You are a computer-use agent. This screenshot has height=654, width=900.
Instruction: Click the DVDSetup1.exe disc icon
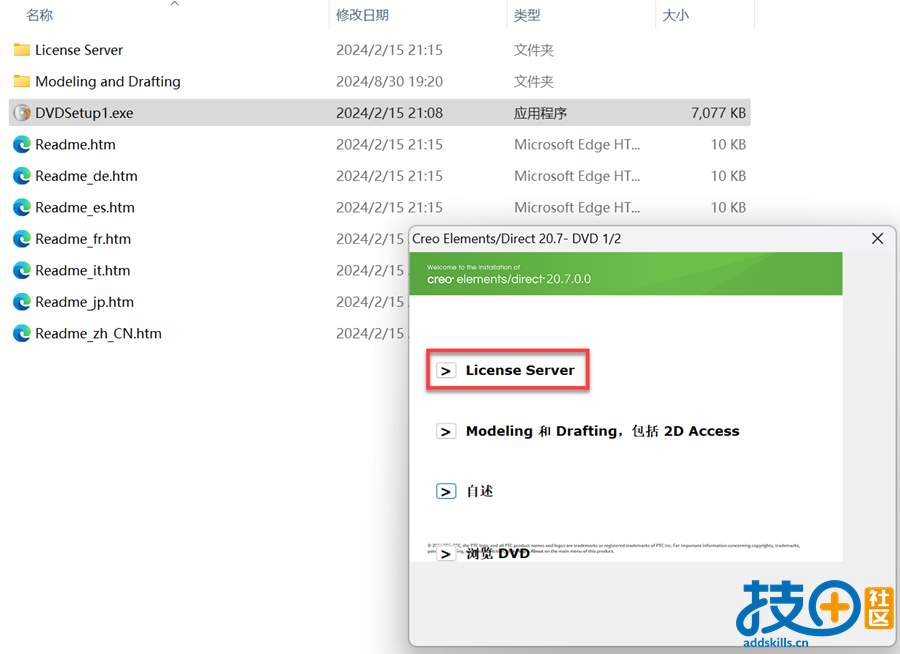[22, 113]
